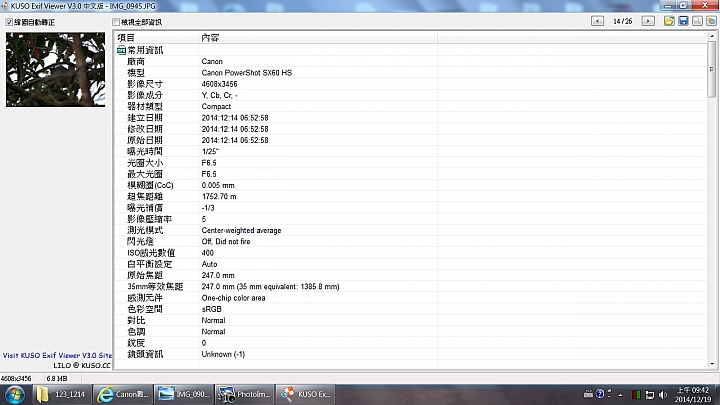Open an image file with folder icon
Viewport: 720px width, 405px height.
click(669, 21)
